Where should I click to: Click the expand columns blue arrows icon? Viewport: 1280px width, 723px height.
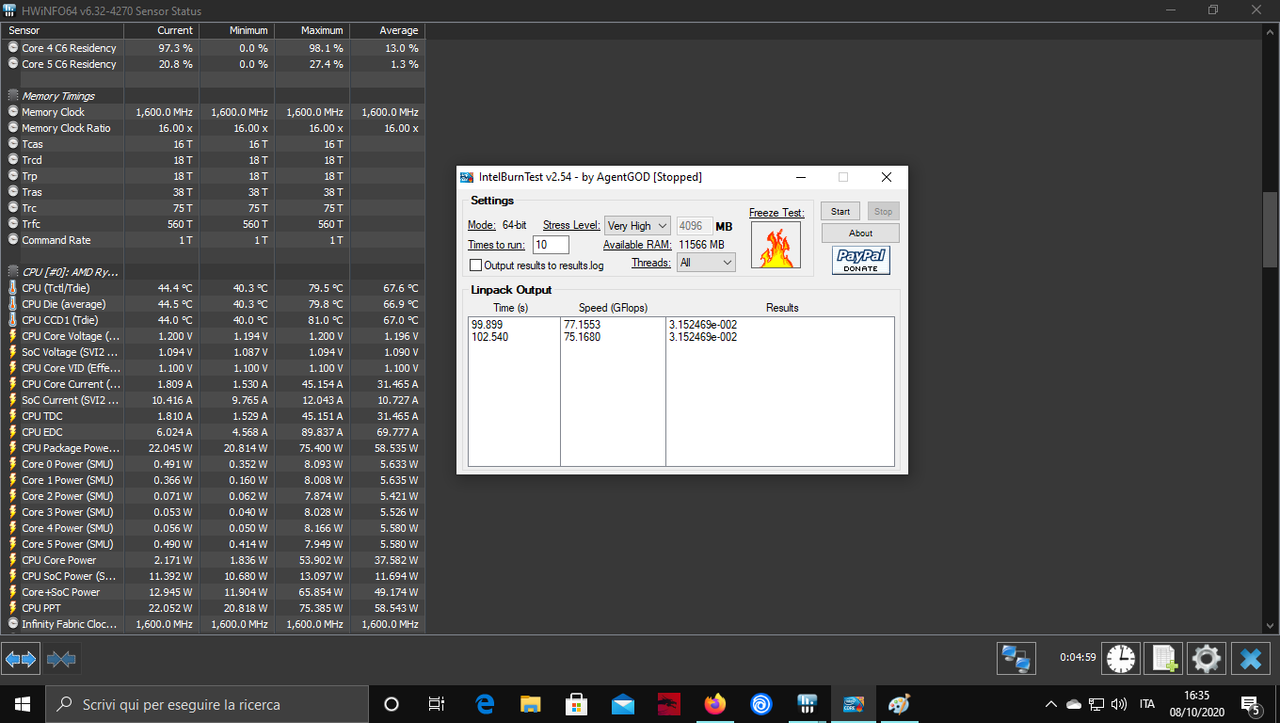(x=20, y=659)
